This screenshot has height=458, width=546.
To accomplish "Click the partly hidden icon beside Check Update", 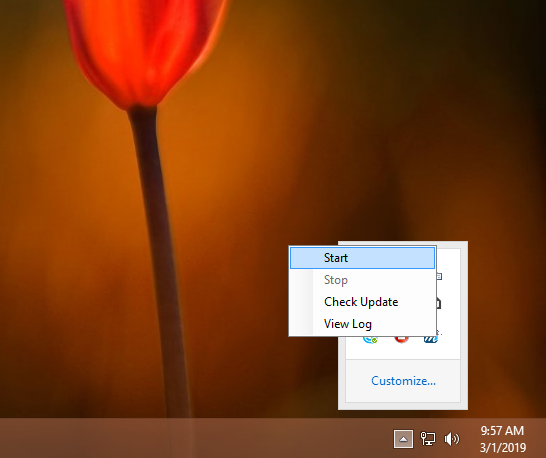I will point(439,303).
